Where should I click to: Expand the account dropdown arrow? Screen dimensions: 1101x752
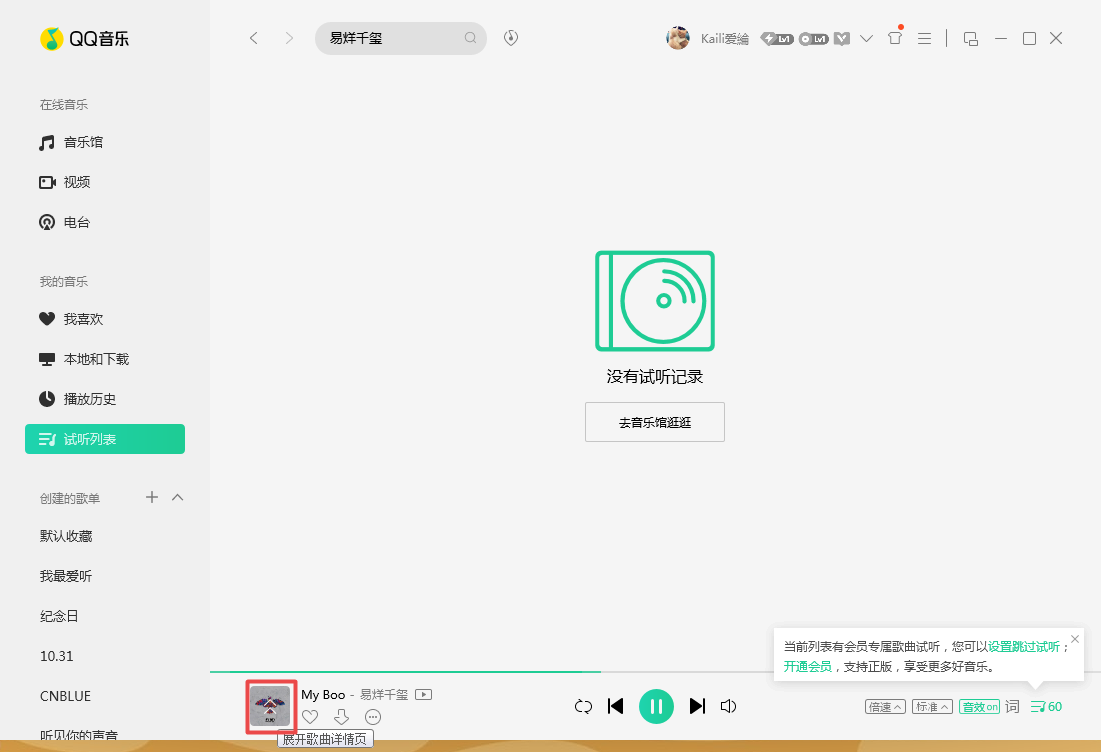(x=866, y=39)
